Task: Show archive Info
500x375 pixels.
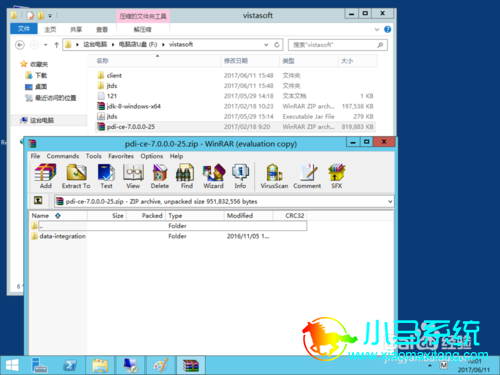Action: coord(240,176)
